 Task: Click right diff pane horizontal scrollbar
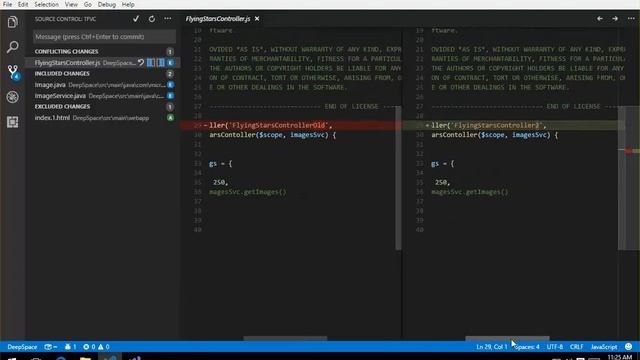pyautogui.click(x=507, y=338)
